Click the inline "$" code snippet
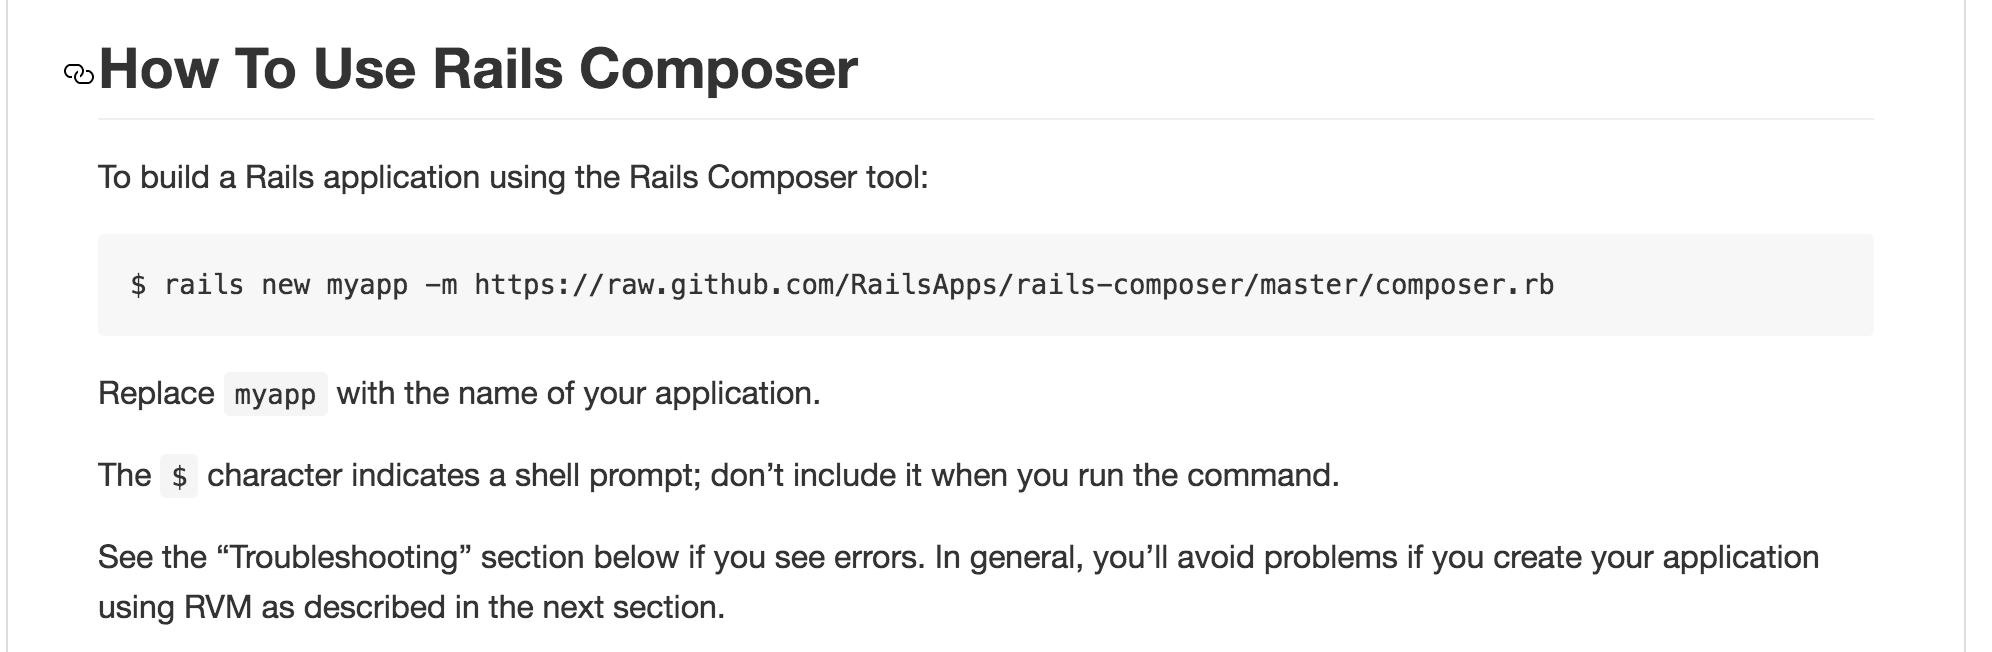 point(179,477)
